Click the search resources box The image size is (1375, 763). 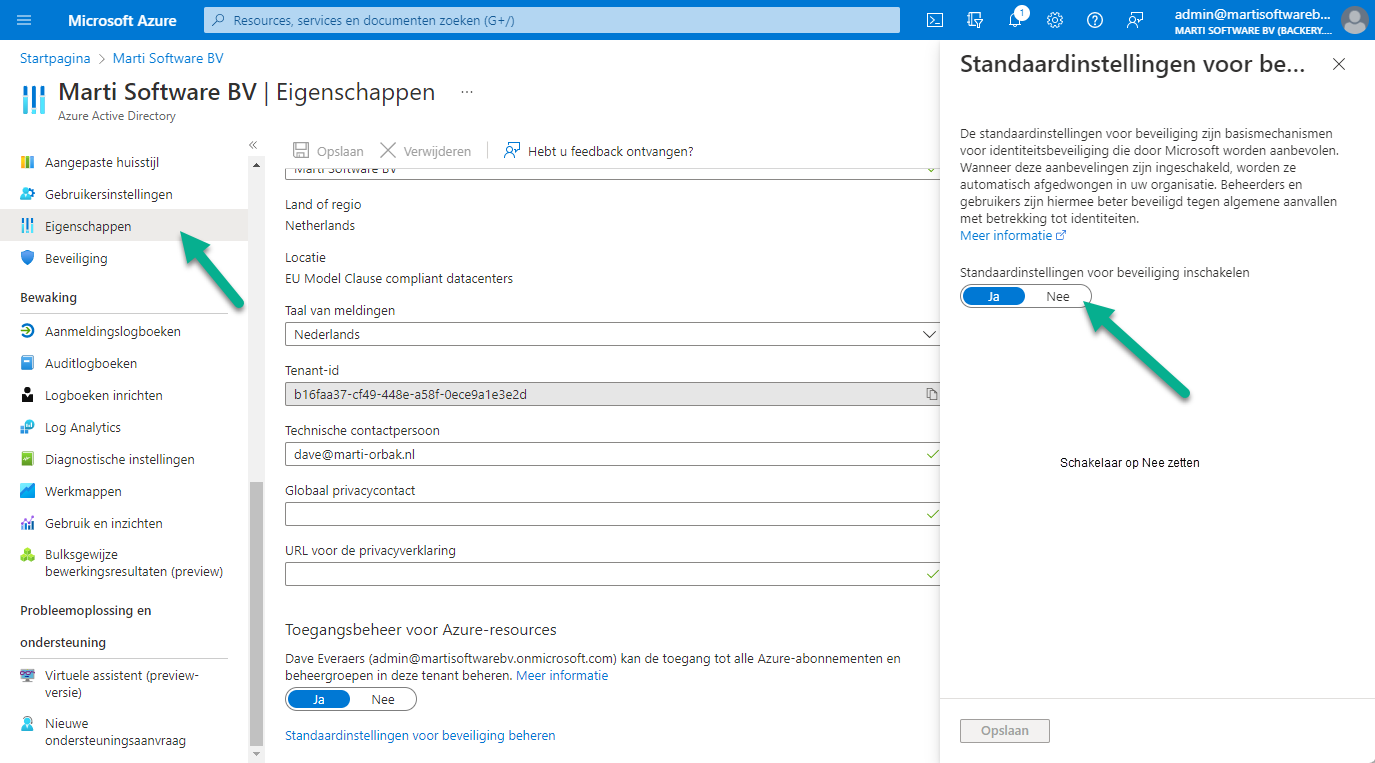tap(551, 20)
